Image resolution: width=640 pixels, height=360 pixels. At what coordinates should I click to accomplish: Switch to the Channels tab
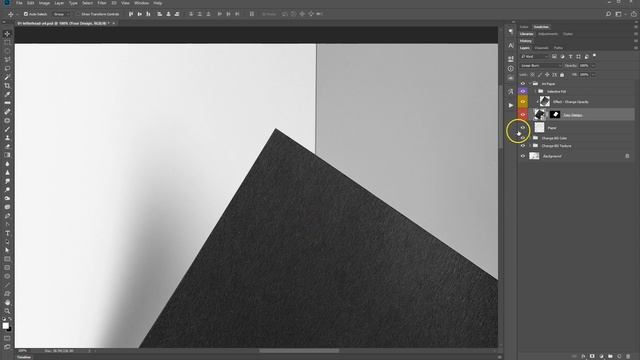pos(542,48)
